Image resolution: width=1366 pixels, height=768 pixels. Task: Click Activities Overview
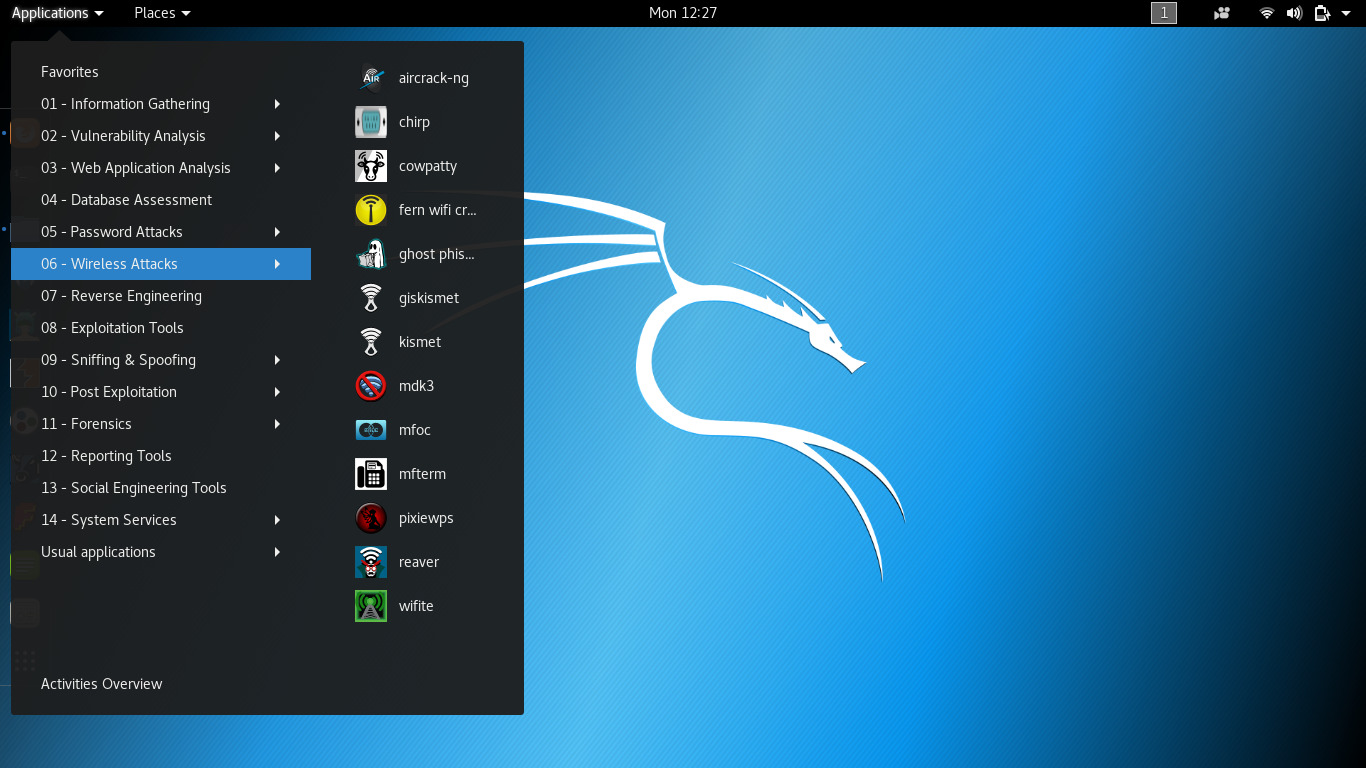(x=101, y=684)
